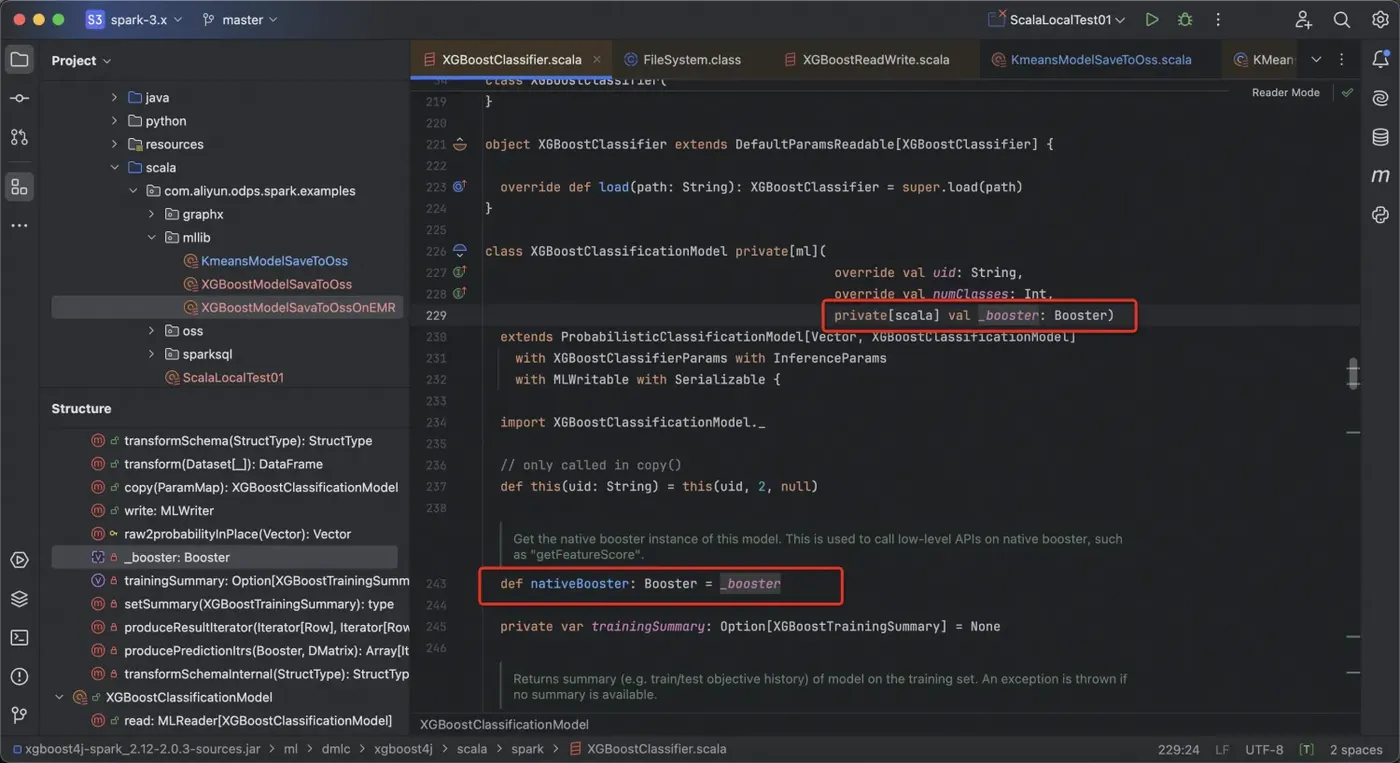The width and height of the screenshot is (1400, 763).
Task: Open the Services layers icon
Action: [x=19, y=599]
